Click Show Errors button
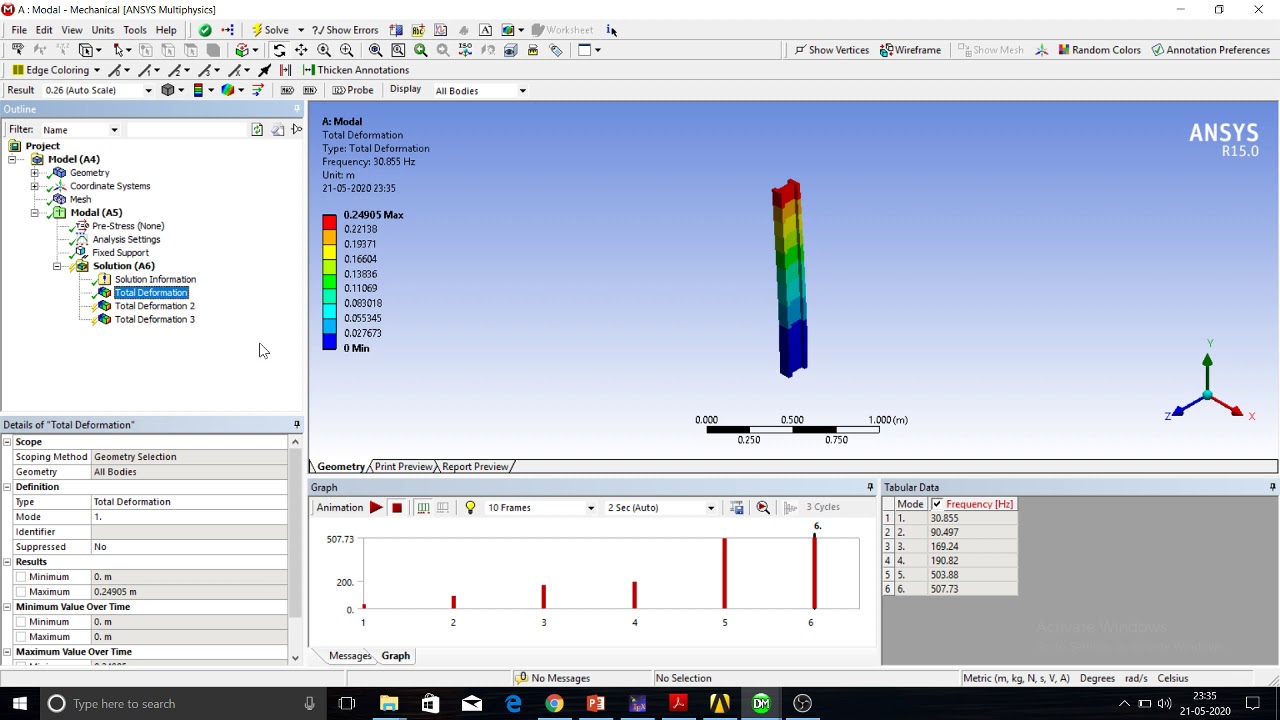The width and height of the screenshot is (1280, 720). [x=345, y=30]
